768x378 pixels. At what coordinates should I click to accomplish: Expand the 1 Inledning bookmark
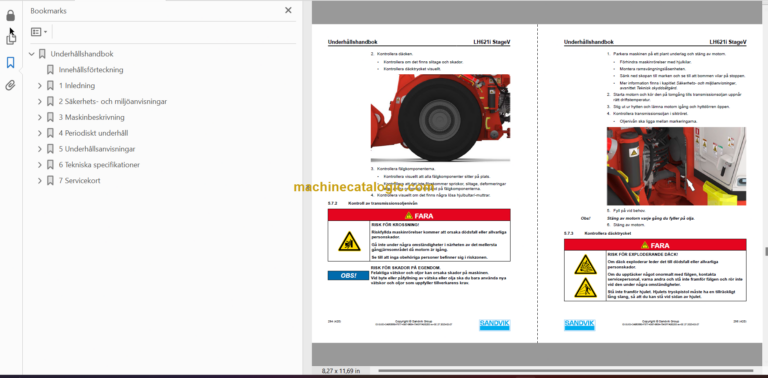(x=40, y=86)
